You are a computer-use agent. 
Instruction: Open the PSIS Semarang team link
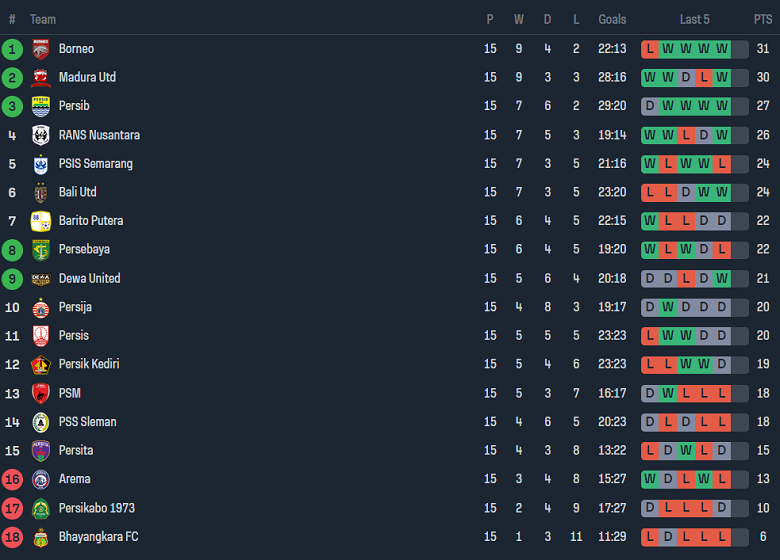(x=95, y=164)
